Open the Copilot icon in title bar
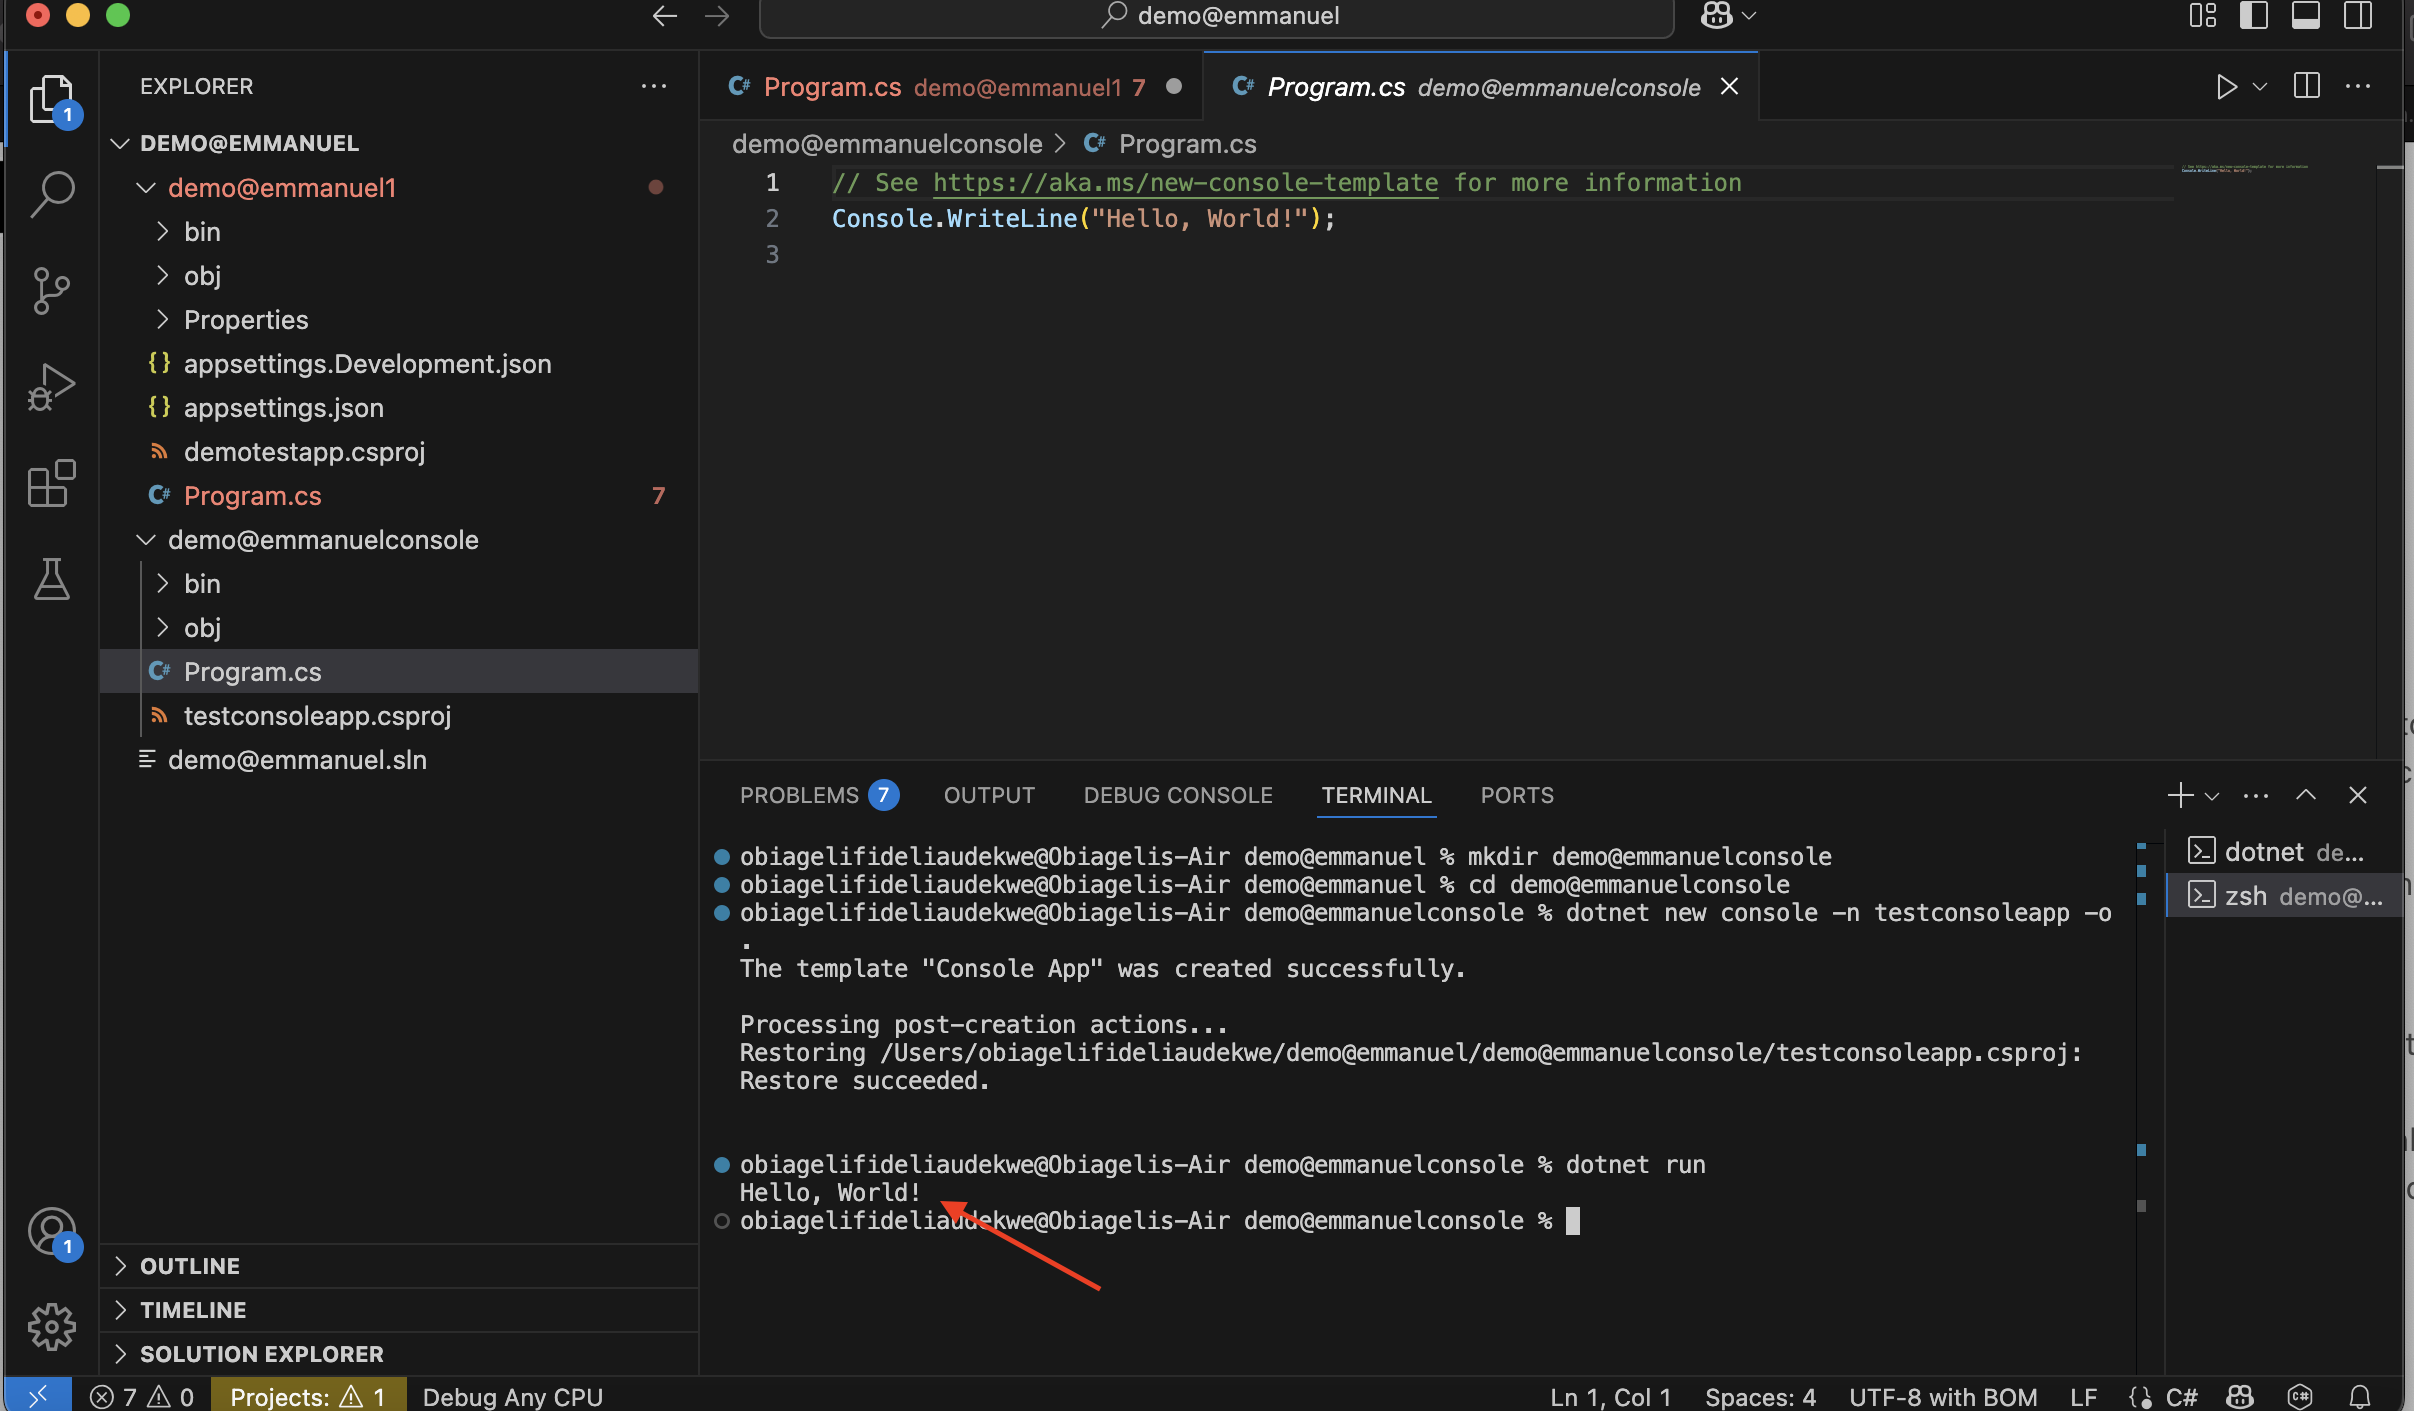Viewport: 2414px width, 1411px height. tap(1717, 15)
